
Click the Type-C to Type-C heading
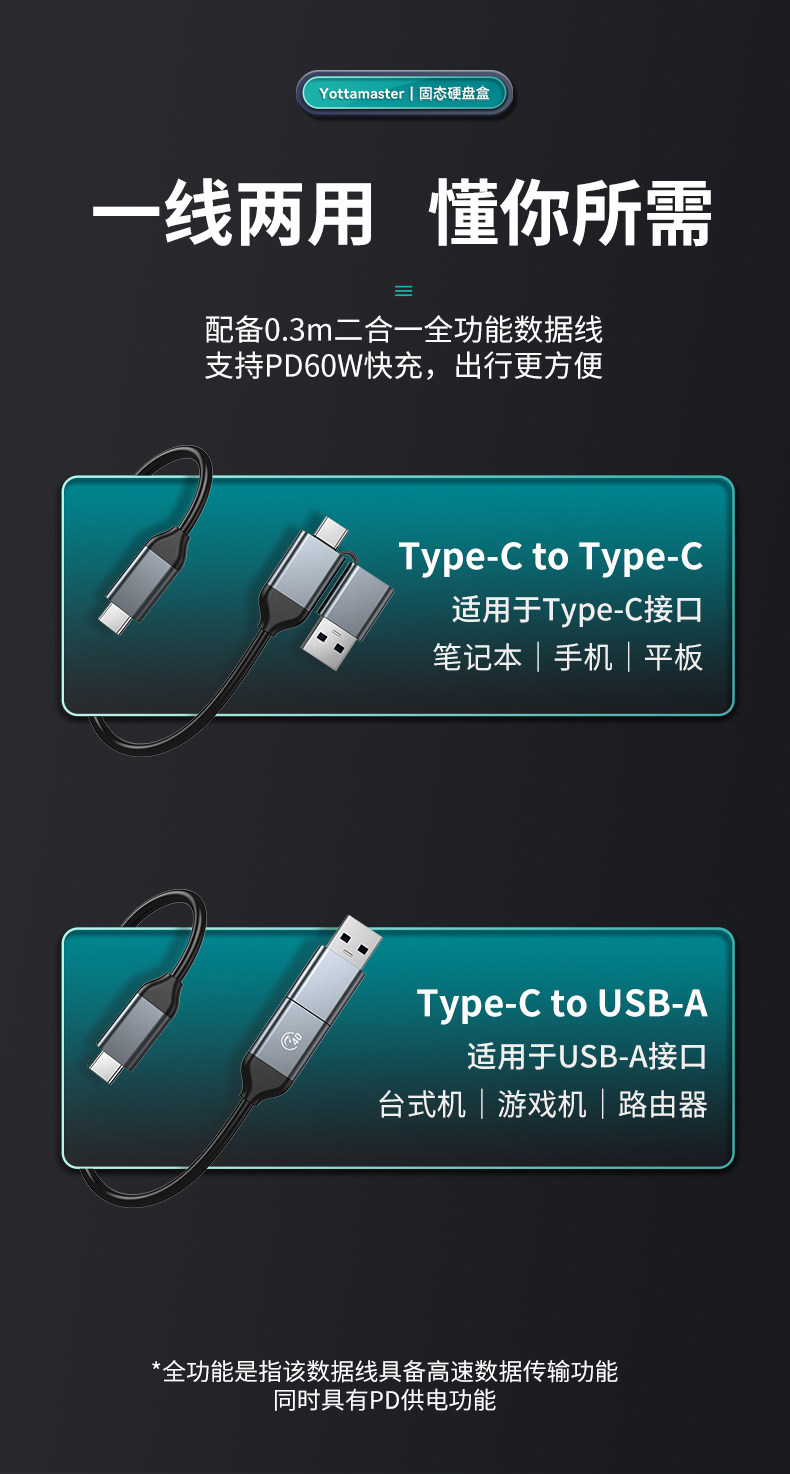click(551, 557)
